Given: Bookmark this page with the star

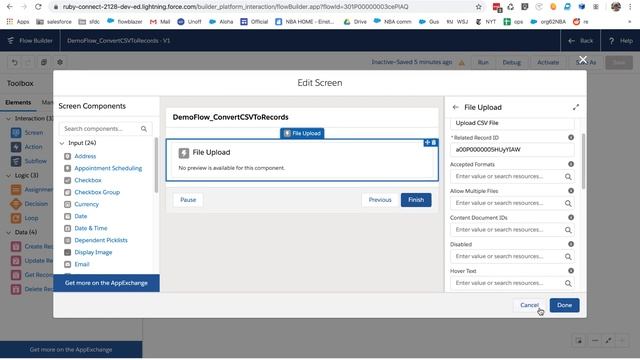Looking at the screenshot, I should coord(478,7).
